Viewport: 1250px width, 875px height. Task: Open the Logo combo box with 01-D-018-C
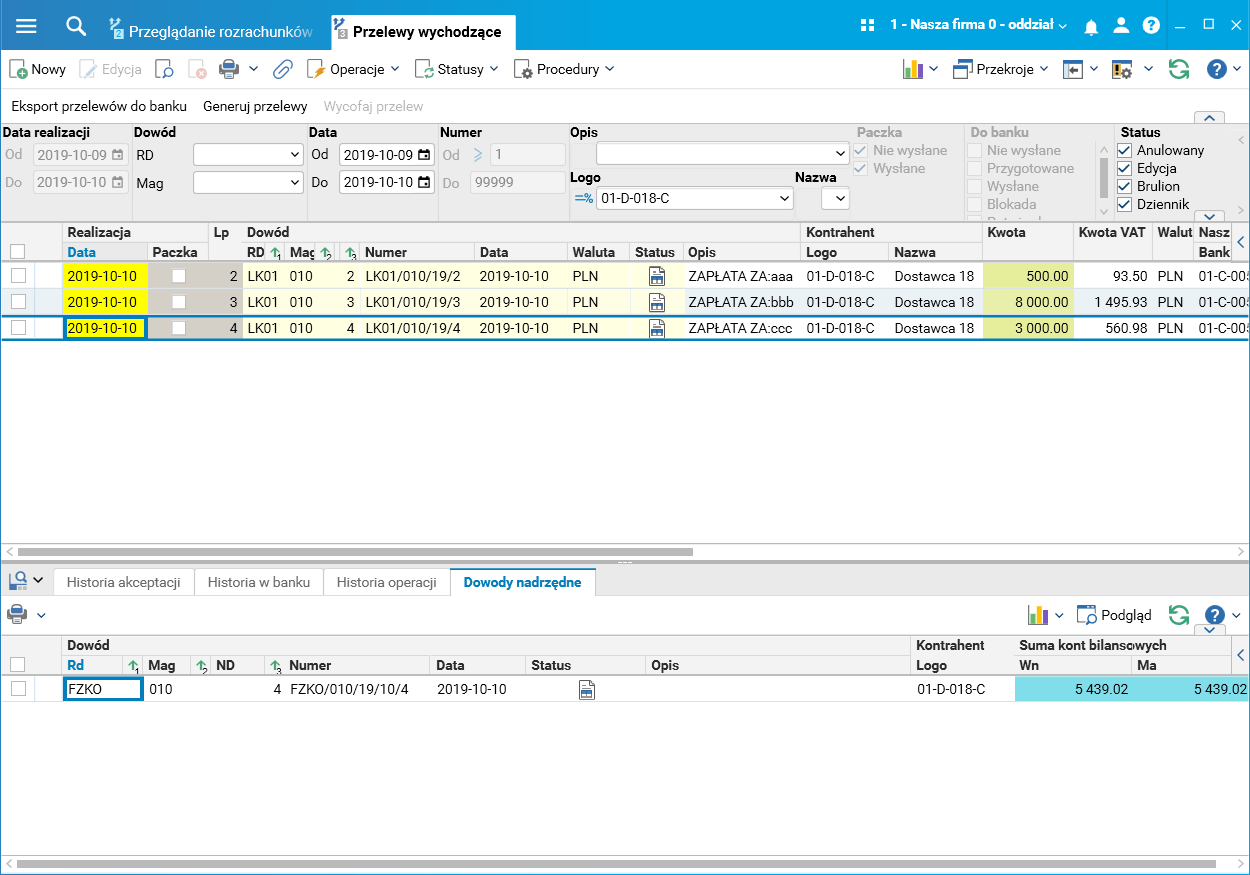tap(695, 198)
